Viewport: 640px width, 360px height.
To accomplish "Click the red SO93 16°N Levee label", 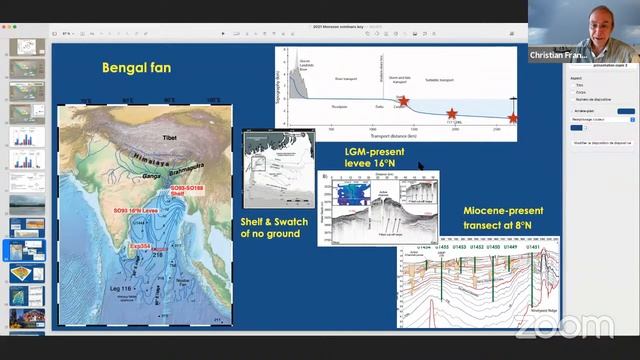I will click(136, 211).
